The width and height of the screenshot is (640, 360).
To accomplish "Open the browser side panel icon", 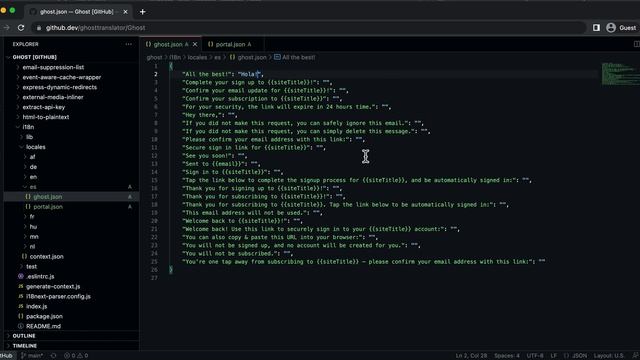I will click(x=596, y=28).
